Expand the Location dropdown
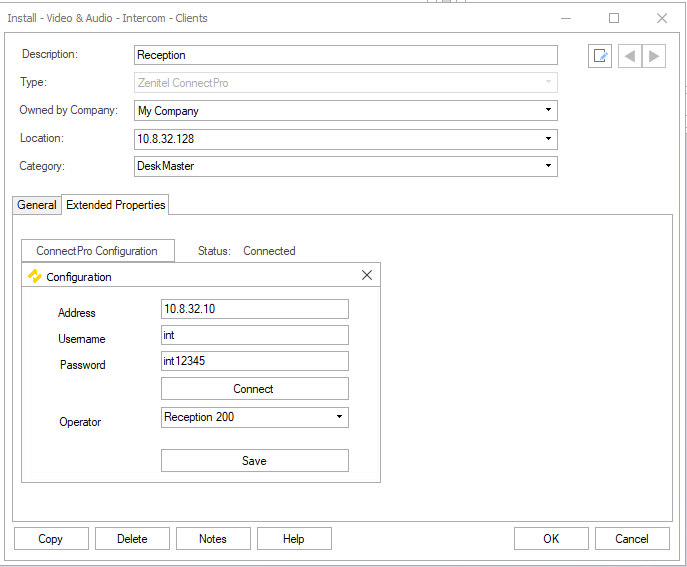This screenshot has width=687, height=567. click(548, 139)
